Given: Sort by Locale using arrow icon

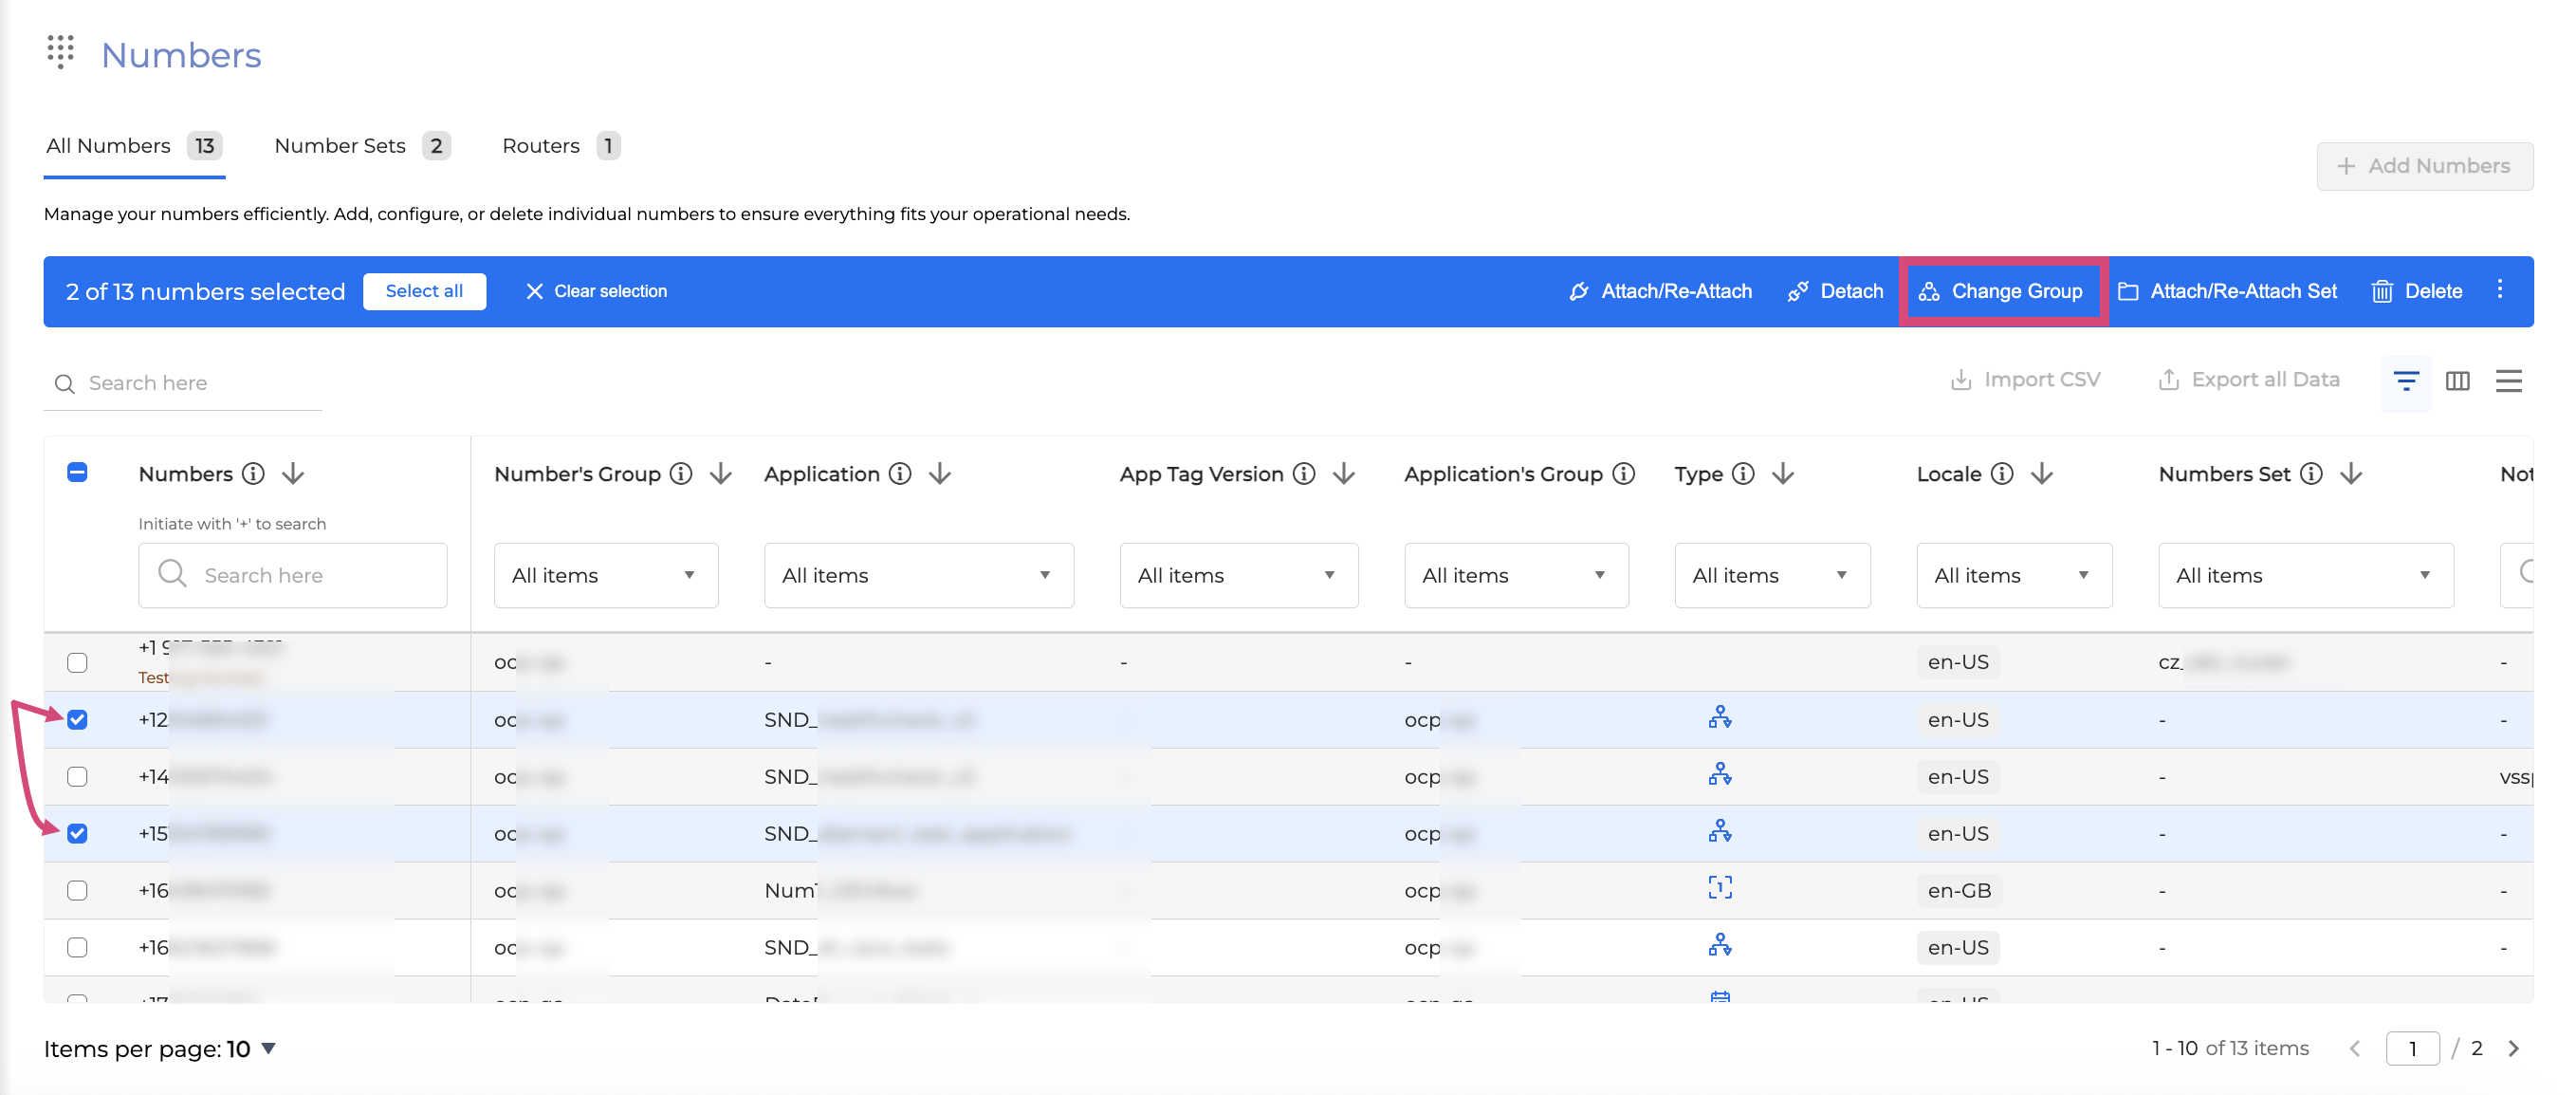Looking at the screenshot, I should (2042, 474).
